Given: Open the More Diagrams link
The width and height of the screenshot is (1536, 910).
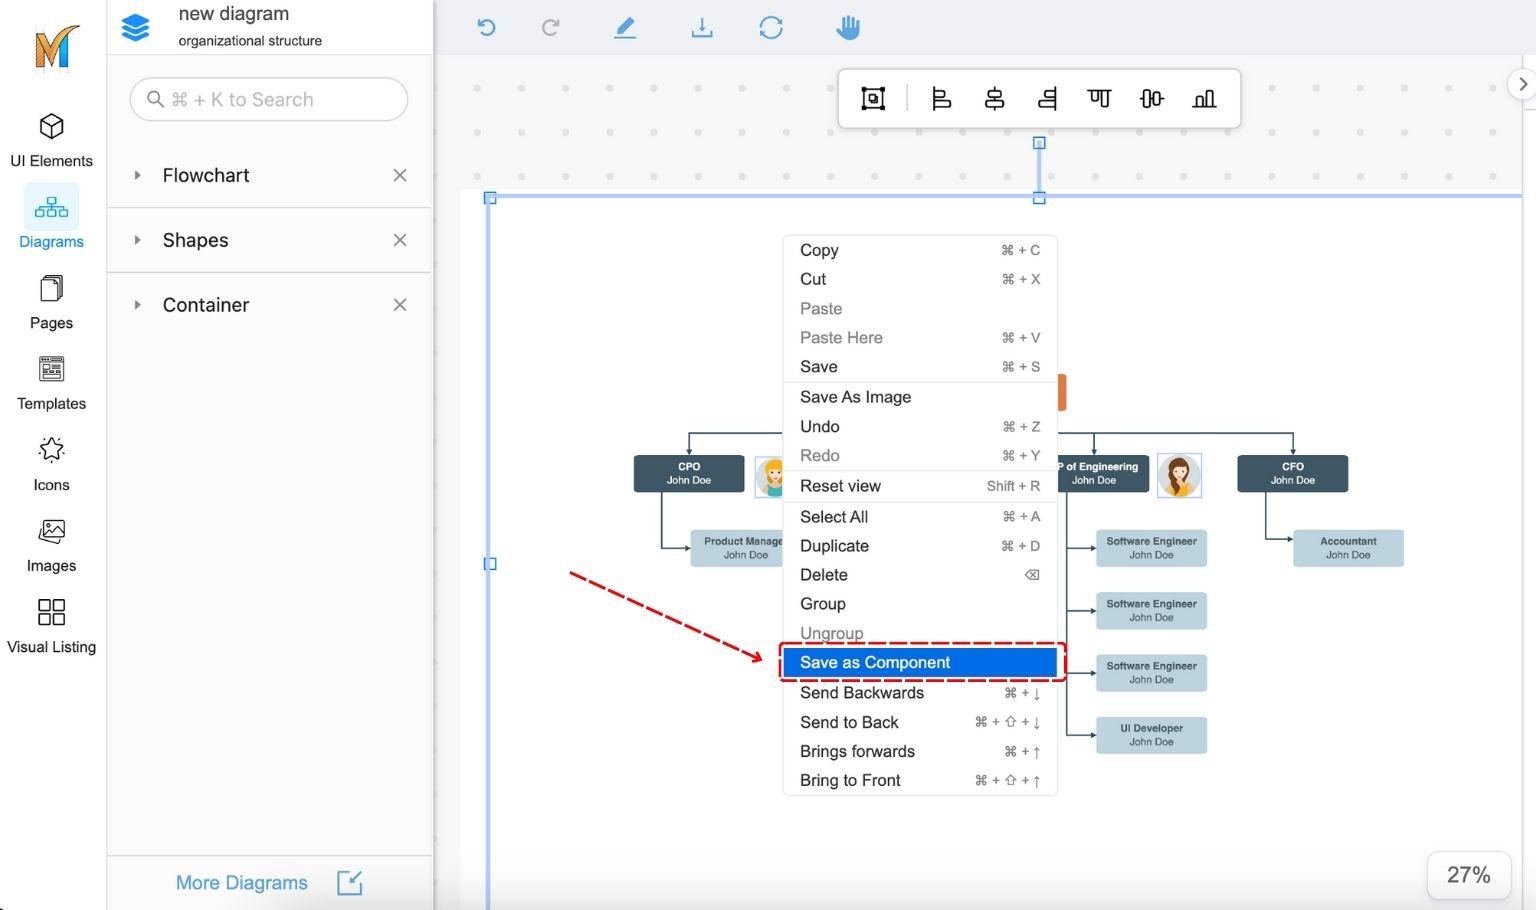Looking at the screenshot, I should point(242,883).
